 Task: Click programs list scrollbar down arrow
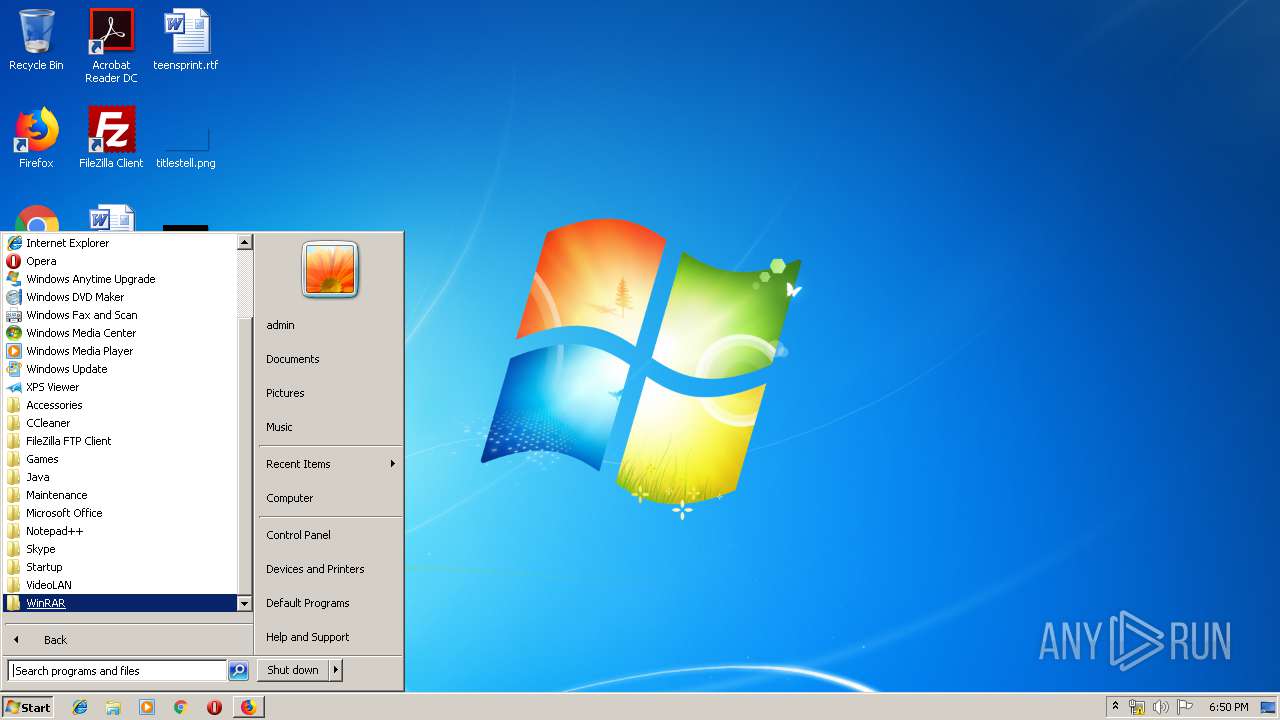[x=244, y=603]
